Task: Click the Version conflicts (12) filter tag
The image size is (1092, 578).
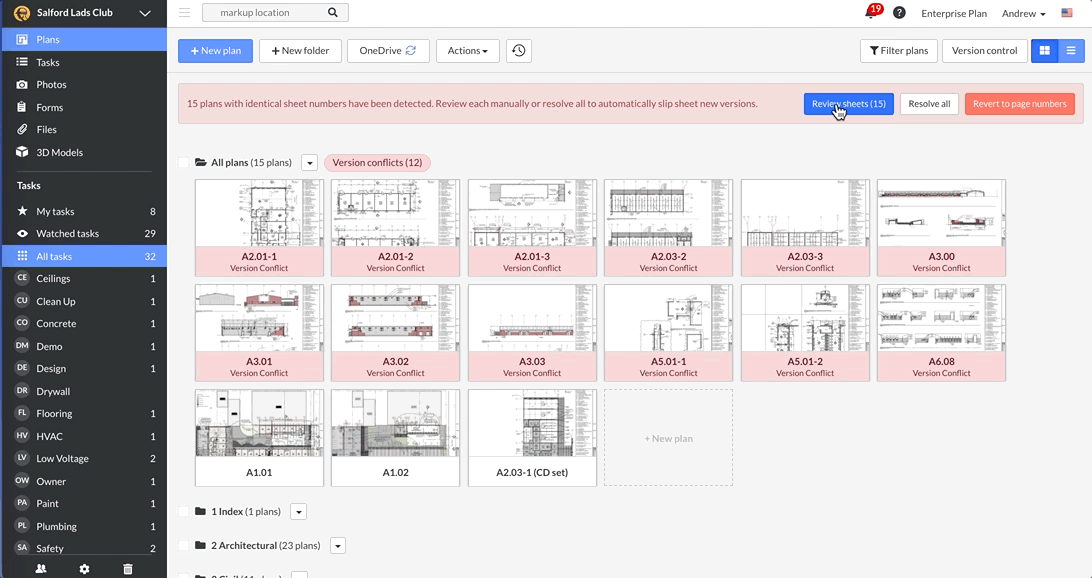Action: click(377, 163)
